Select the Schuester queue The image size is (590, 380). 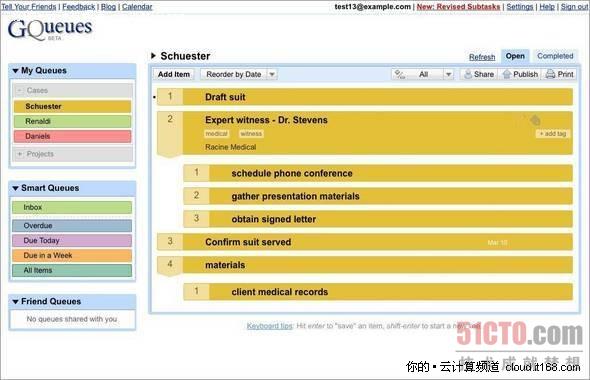tap(73, 106)
